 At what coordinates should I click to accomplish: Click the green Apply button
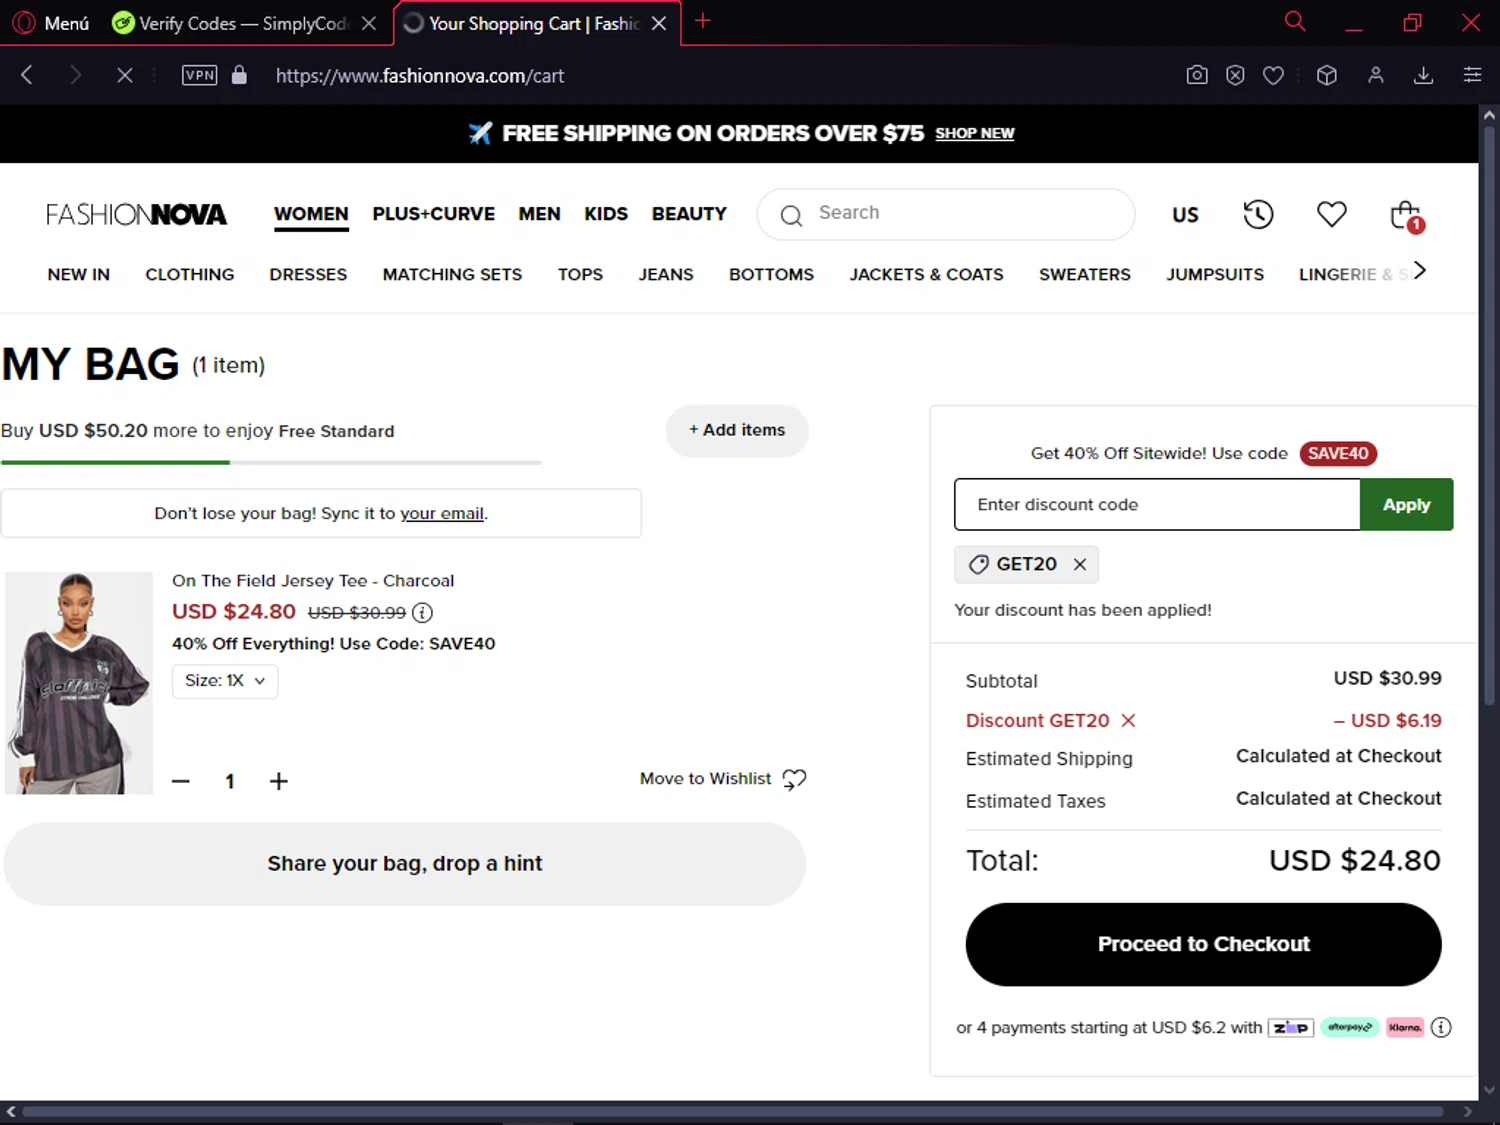1406,504
